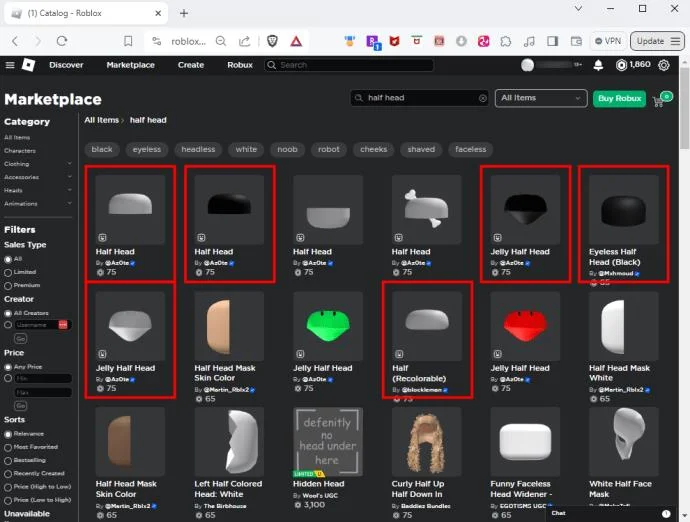Open the browser extensions puzzle icon

pos(506,41)
